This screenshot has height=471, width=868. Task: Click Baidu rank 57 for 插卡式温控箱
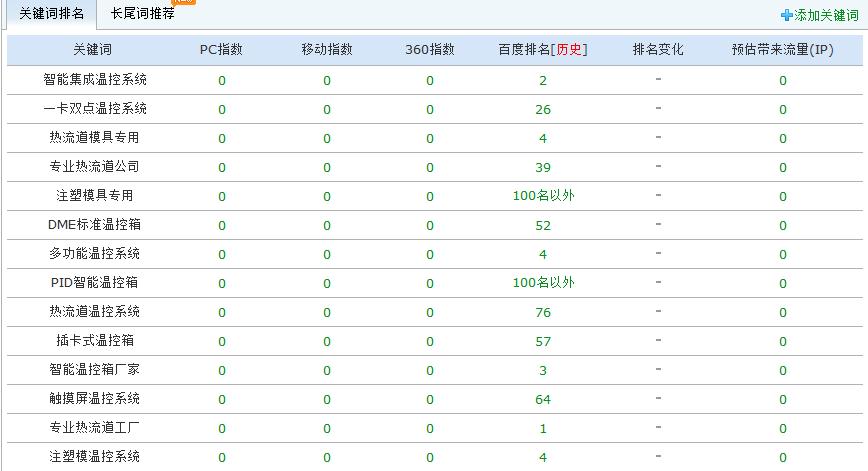[543, 341]
